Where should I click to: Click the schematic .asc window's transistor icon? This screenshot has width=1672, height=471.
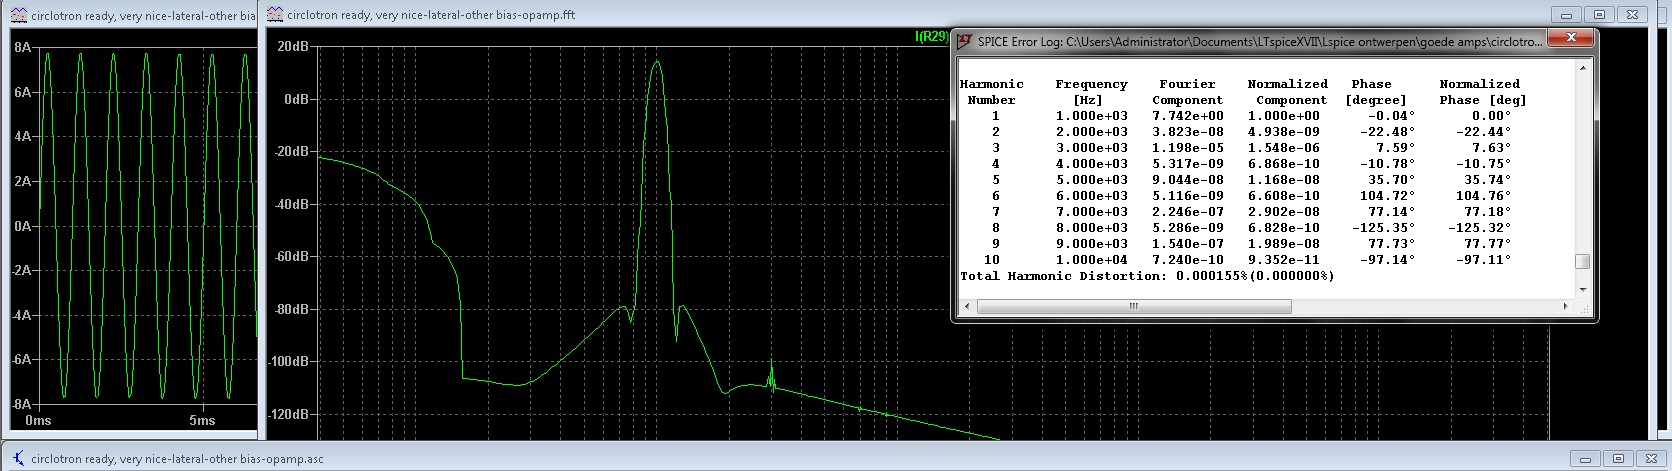coord(18,460)
